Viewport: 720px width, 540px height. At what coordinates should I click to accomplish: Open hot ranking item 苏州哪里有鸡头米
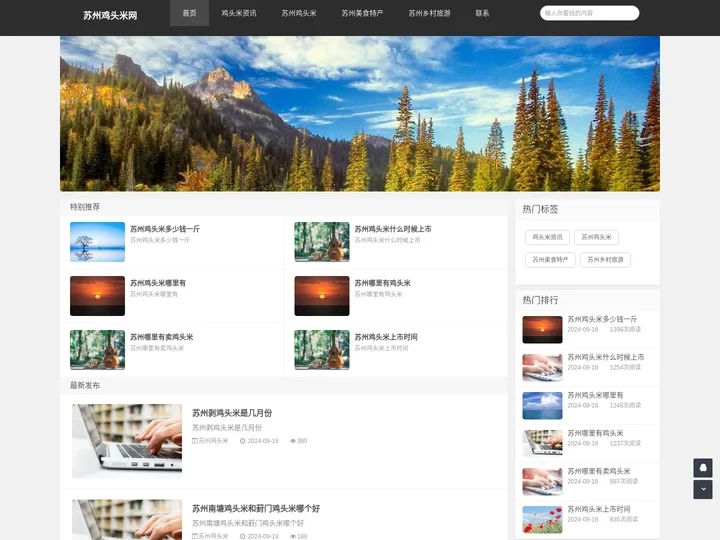tap(595, 433)
